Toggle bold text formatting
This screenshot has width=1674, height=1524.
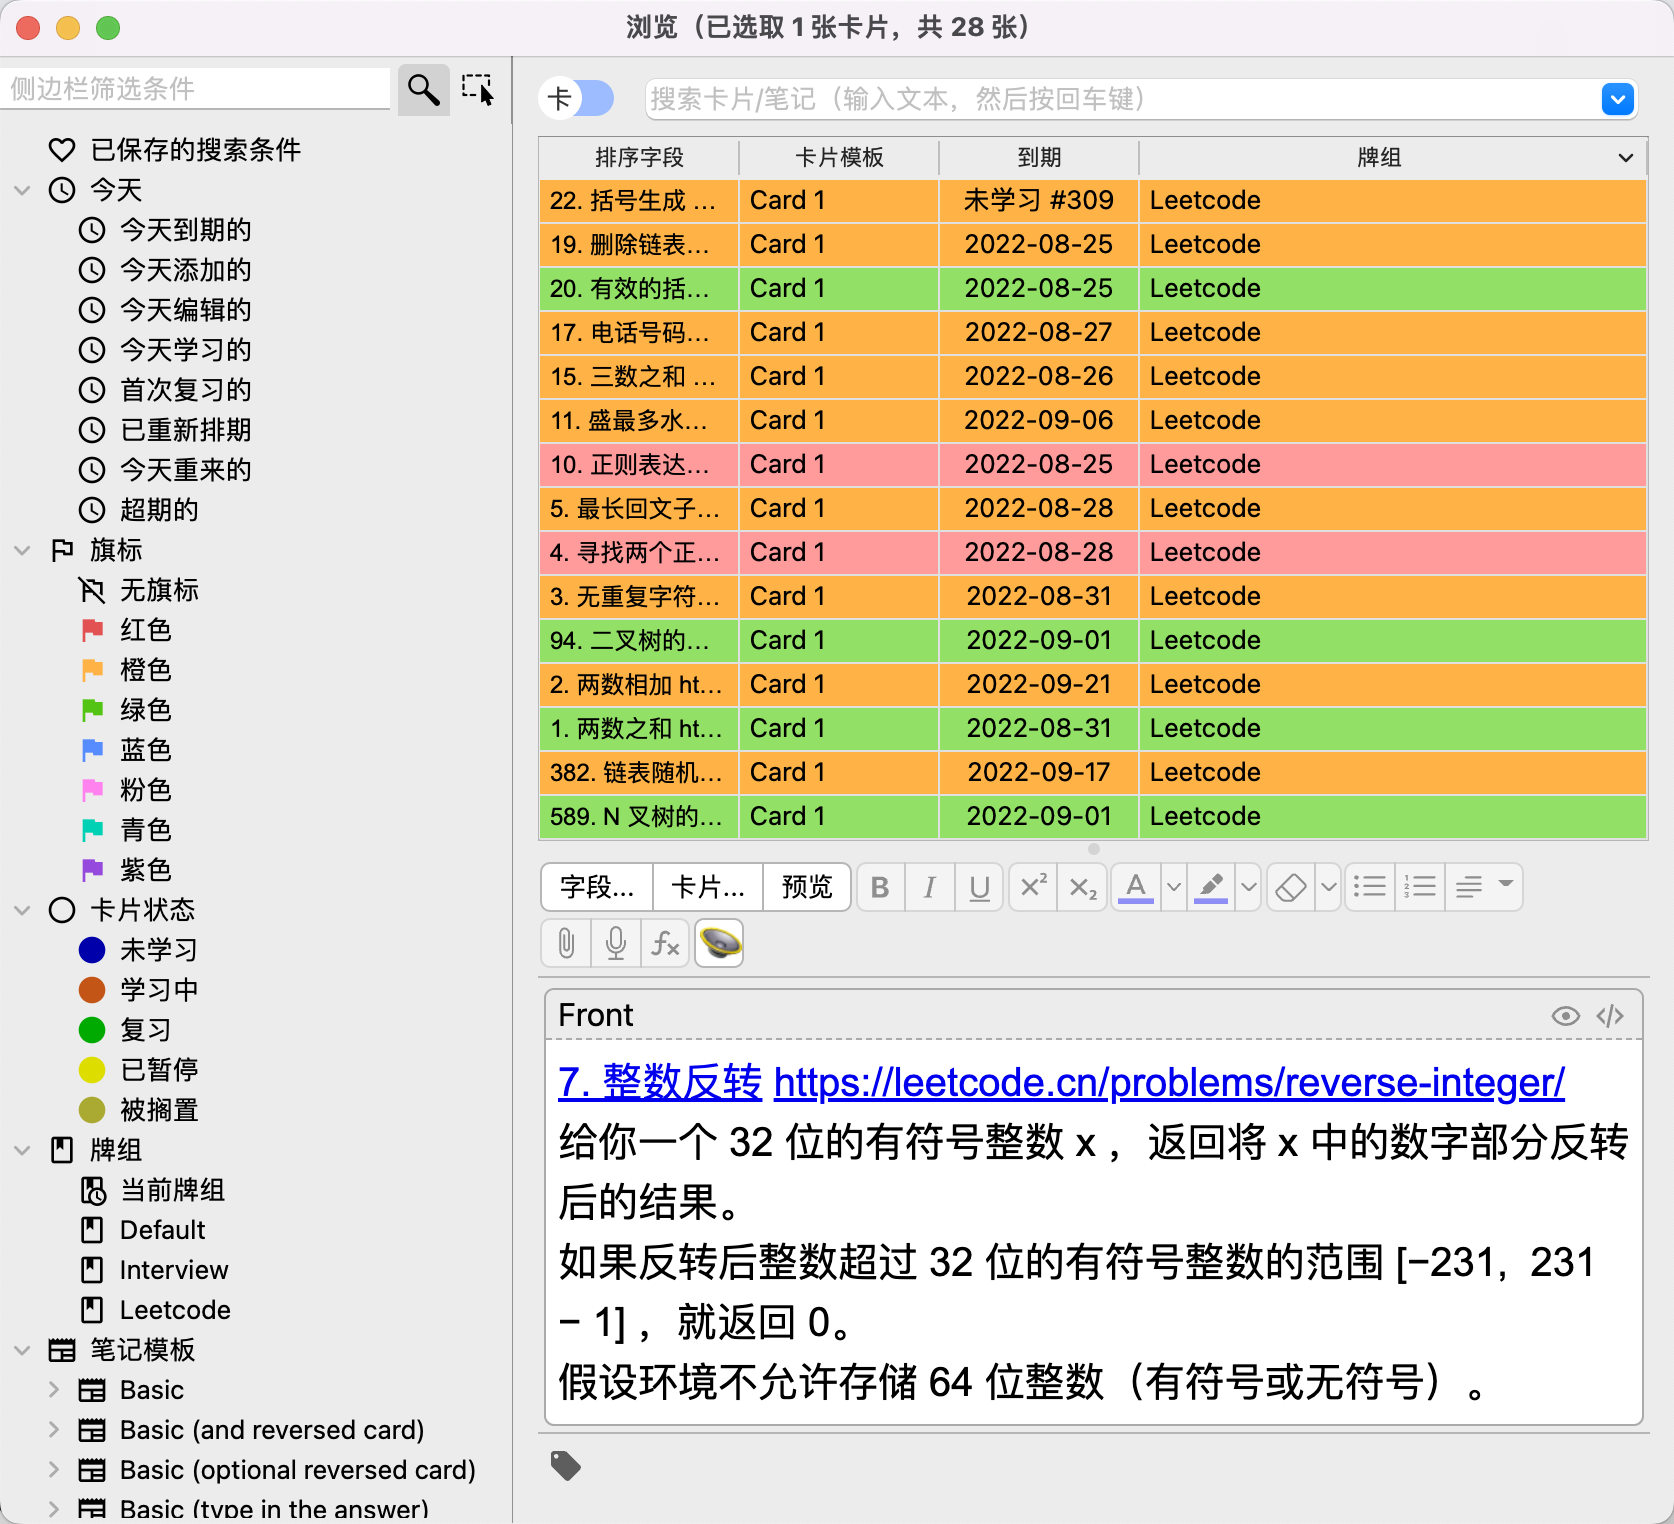(x=880, y=887)
